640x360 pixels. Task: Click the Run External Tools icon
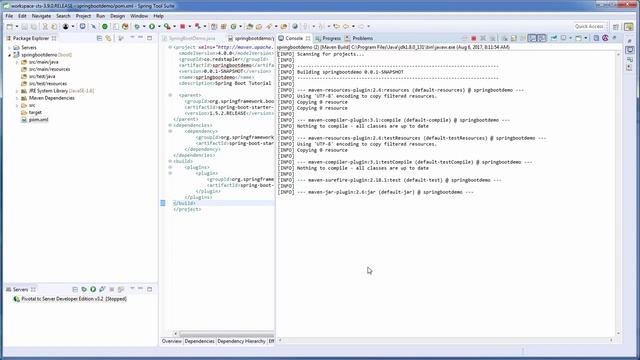(x=167, y=27)
